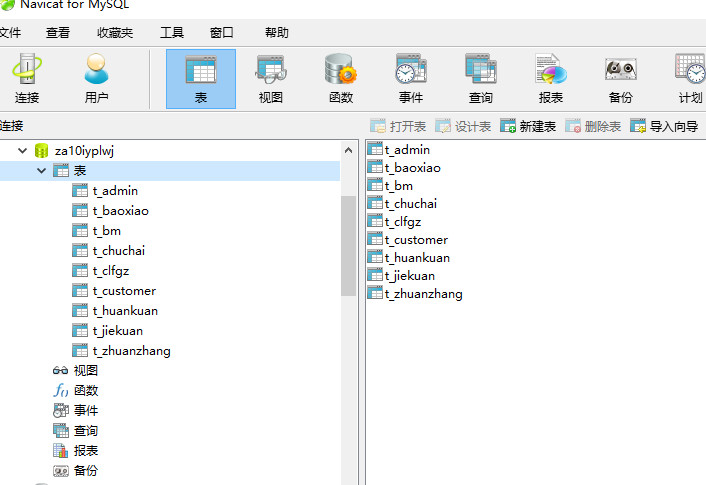This screenshot has height=485, width=706.
Task: Click the tree panel scroll-up arrow
Action: (x=348, y=150)
